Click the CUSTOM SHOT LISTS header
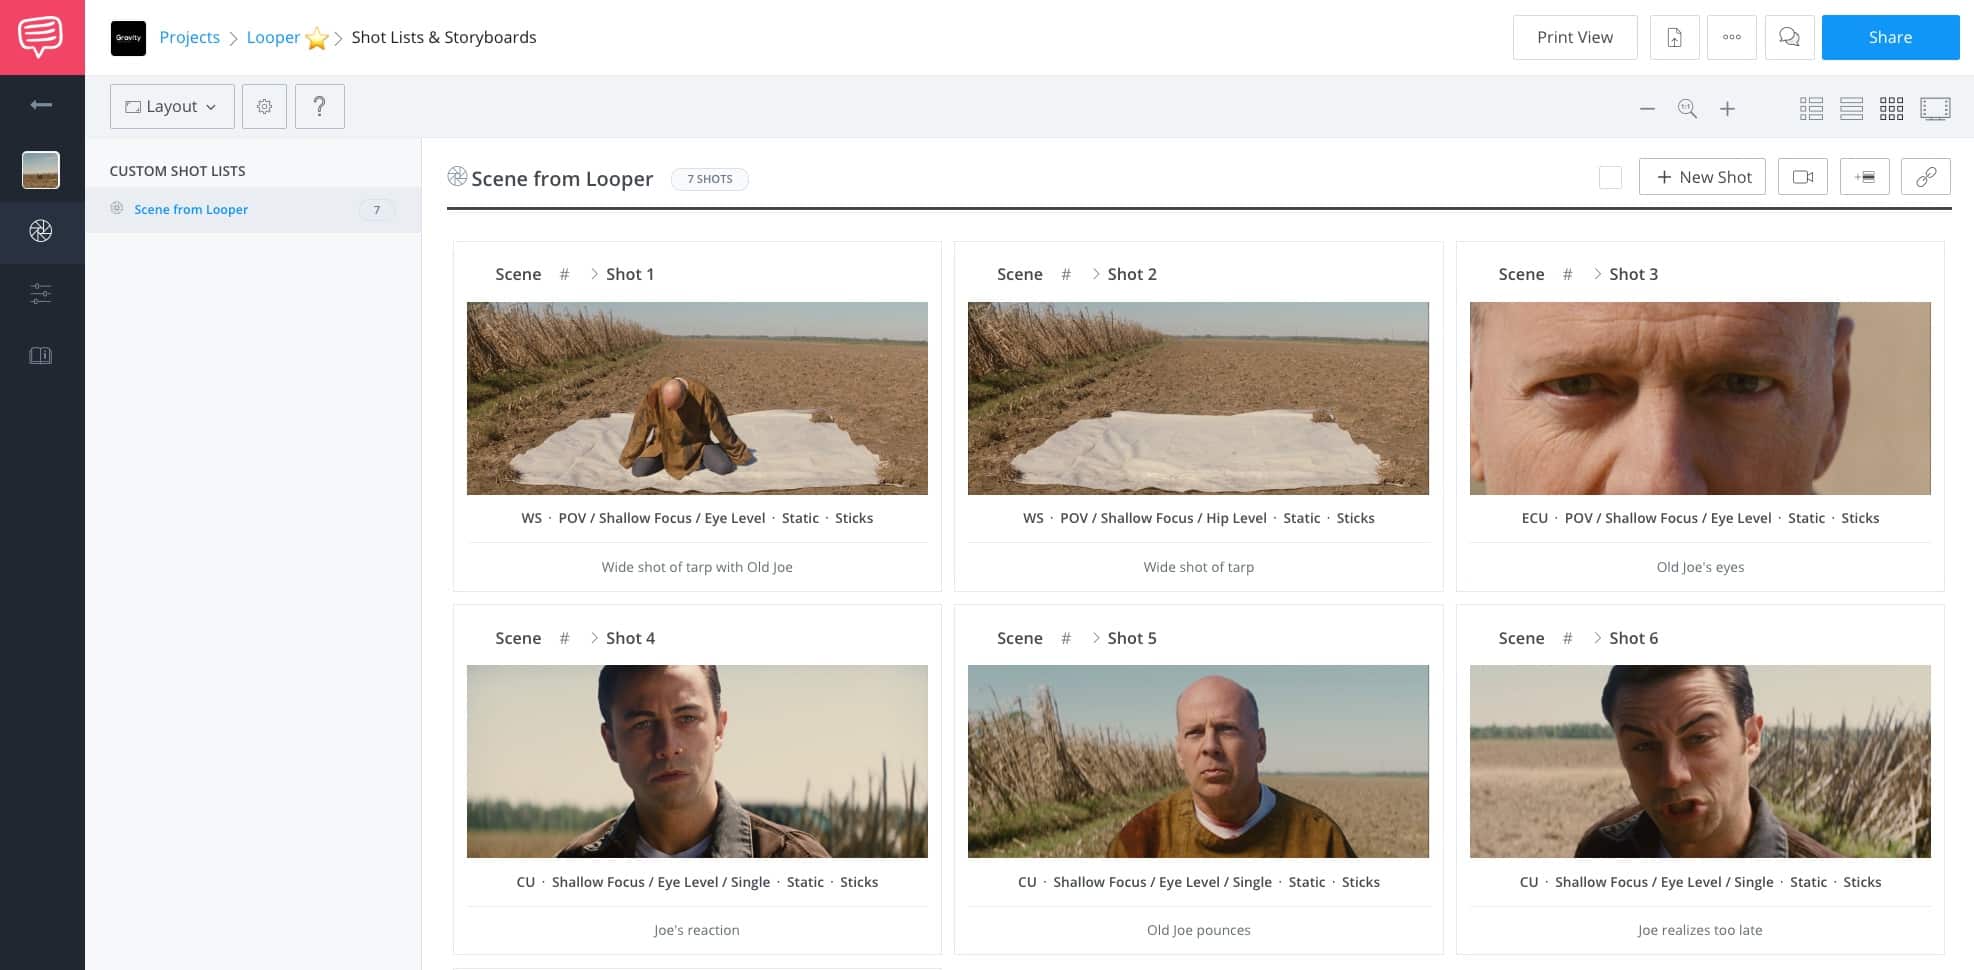The height and width of the screenshot is (970, 1974). pos(177,171)
